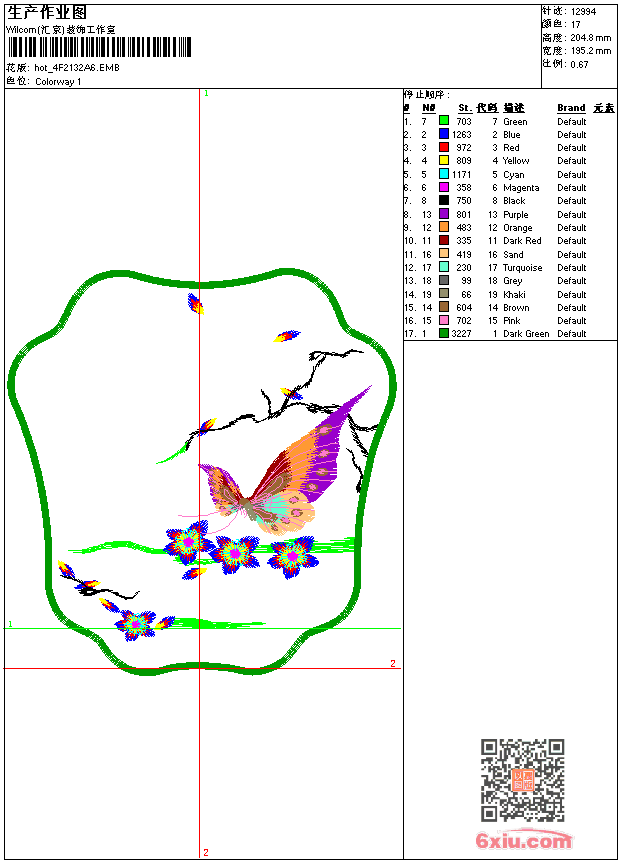620x860 pixels.
Task: Pick the Purple color swatch
Action: click(444, 214)
